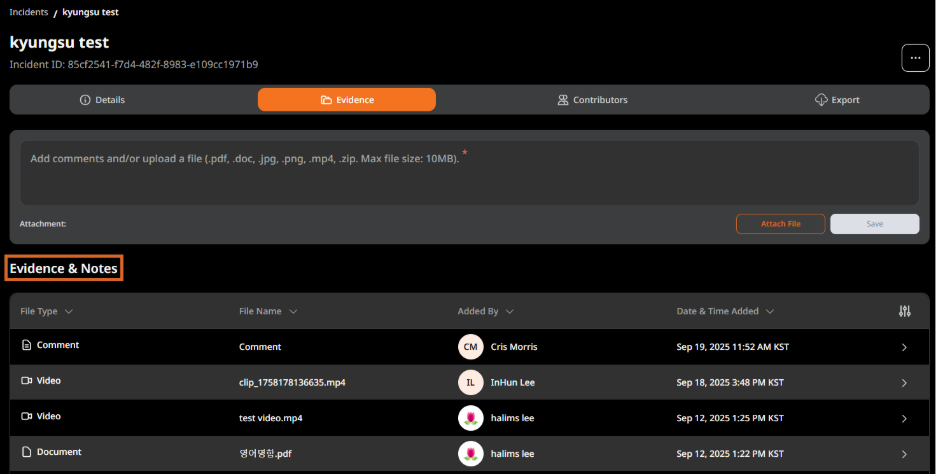
Task: Open the Contributors tab
Action: (592, 100)
